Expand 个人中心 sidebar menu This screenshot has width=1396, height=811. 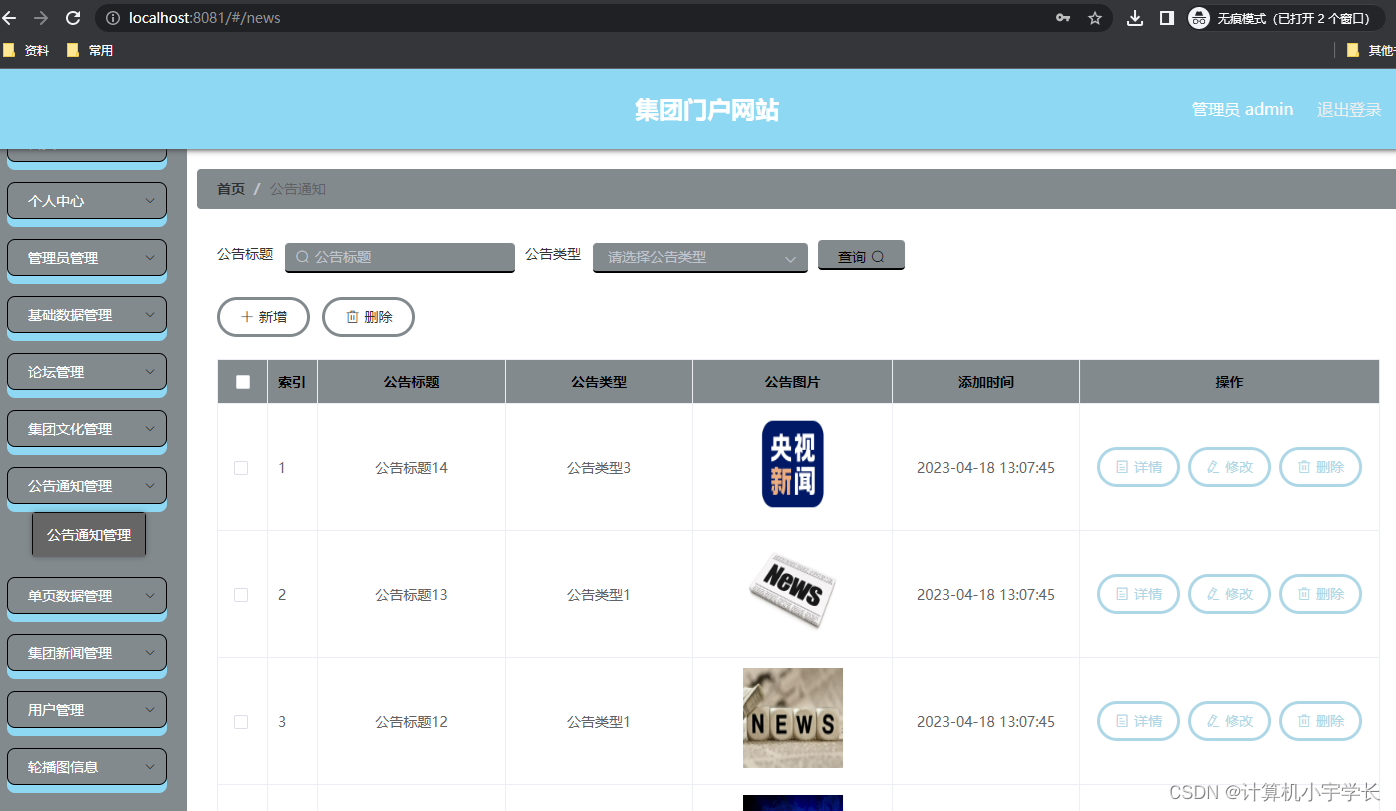click(x=87, y=201)
